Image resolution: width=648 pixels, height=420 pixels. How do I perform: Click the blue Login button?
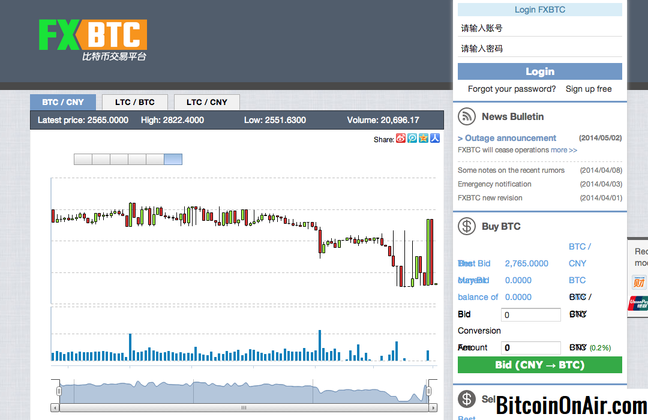coord(540,72)
